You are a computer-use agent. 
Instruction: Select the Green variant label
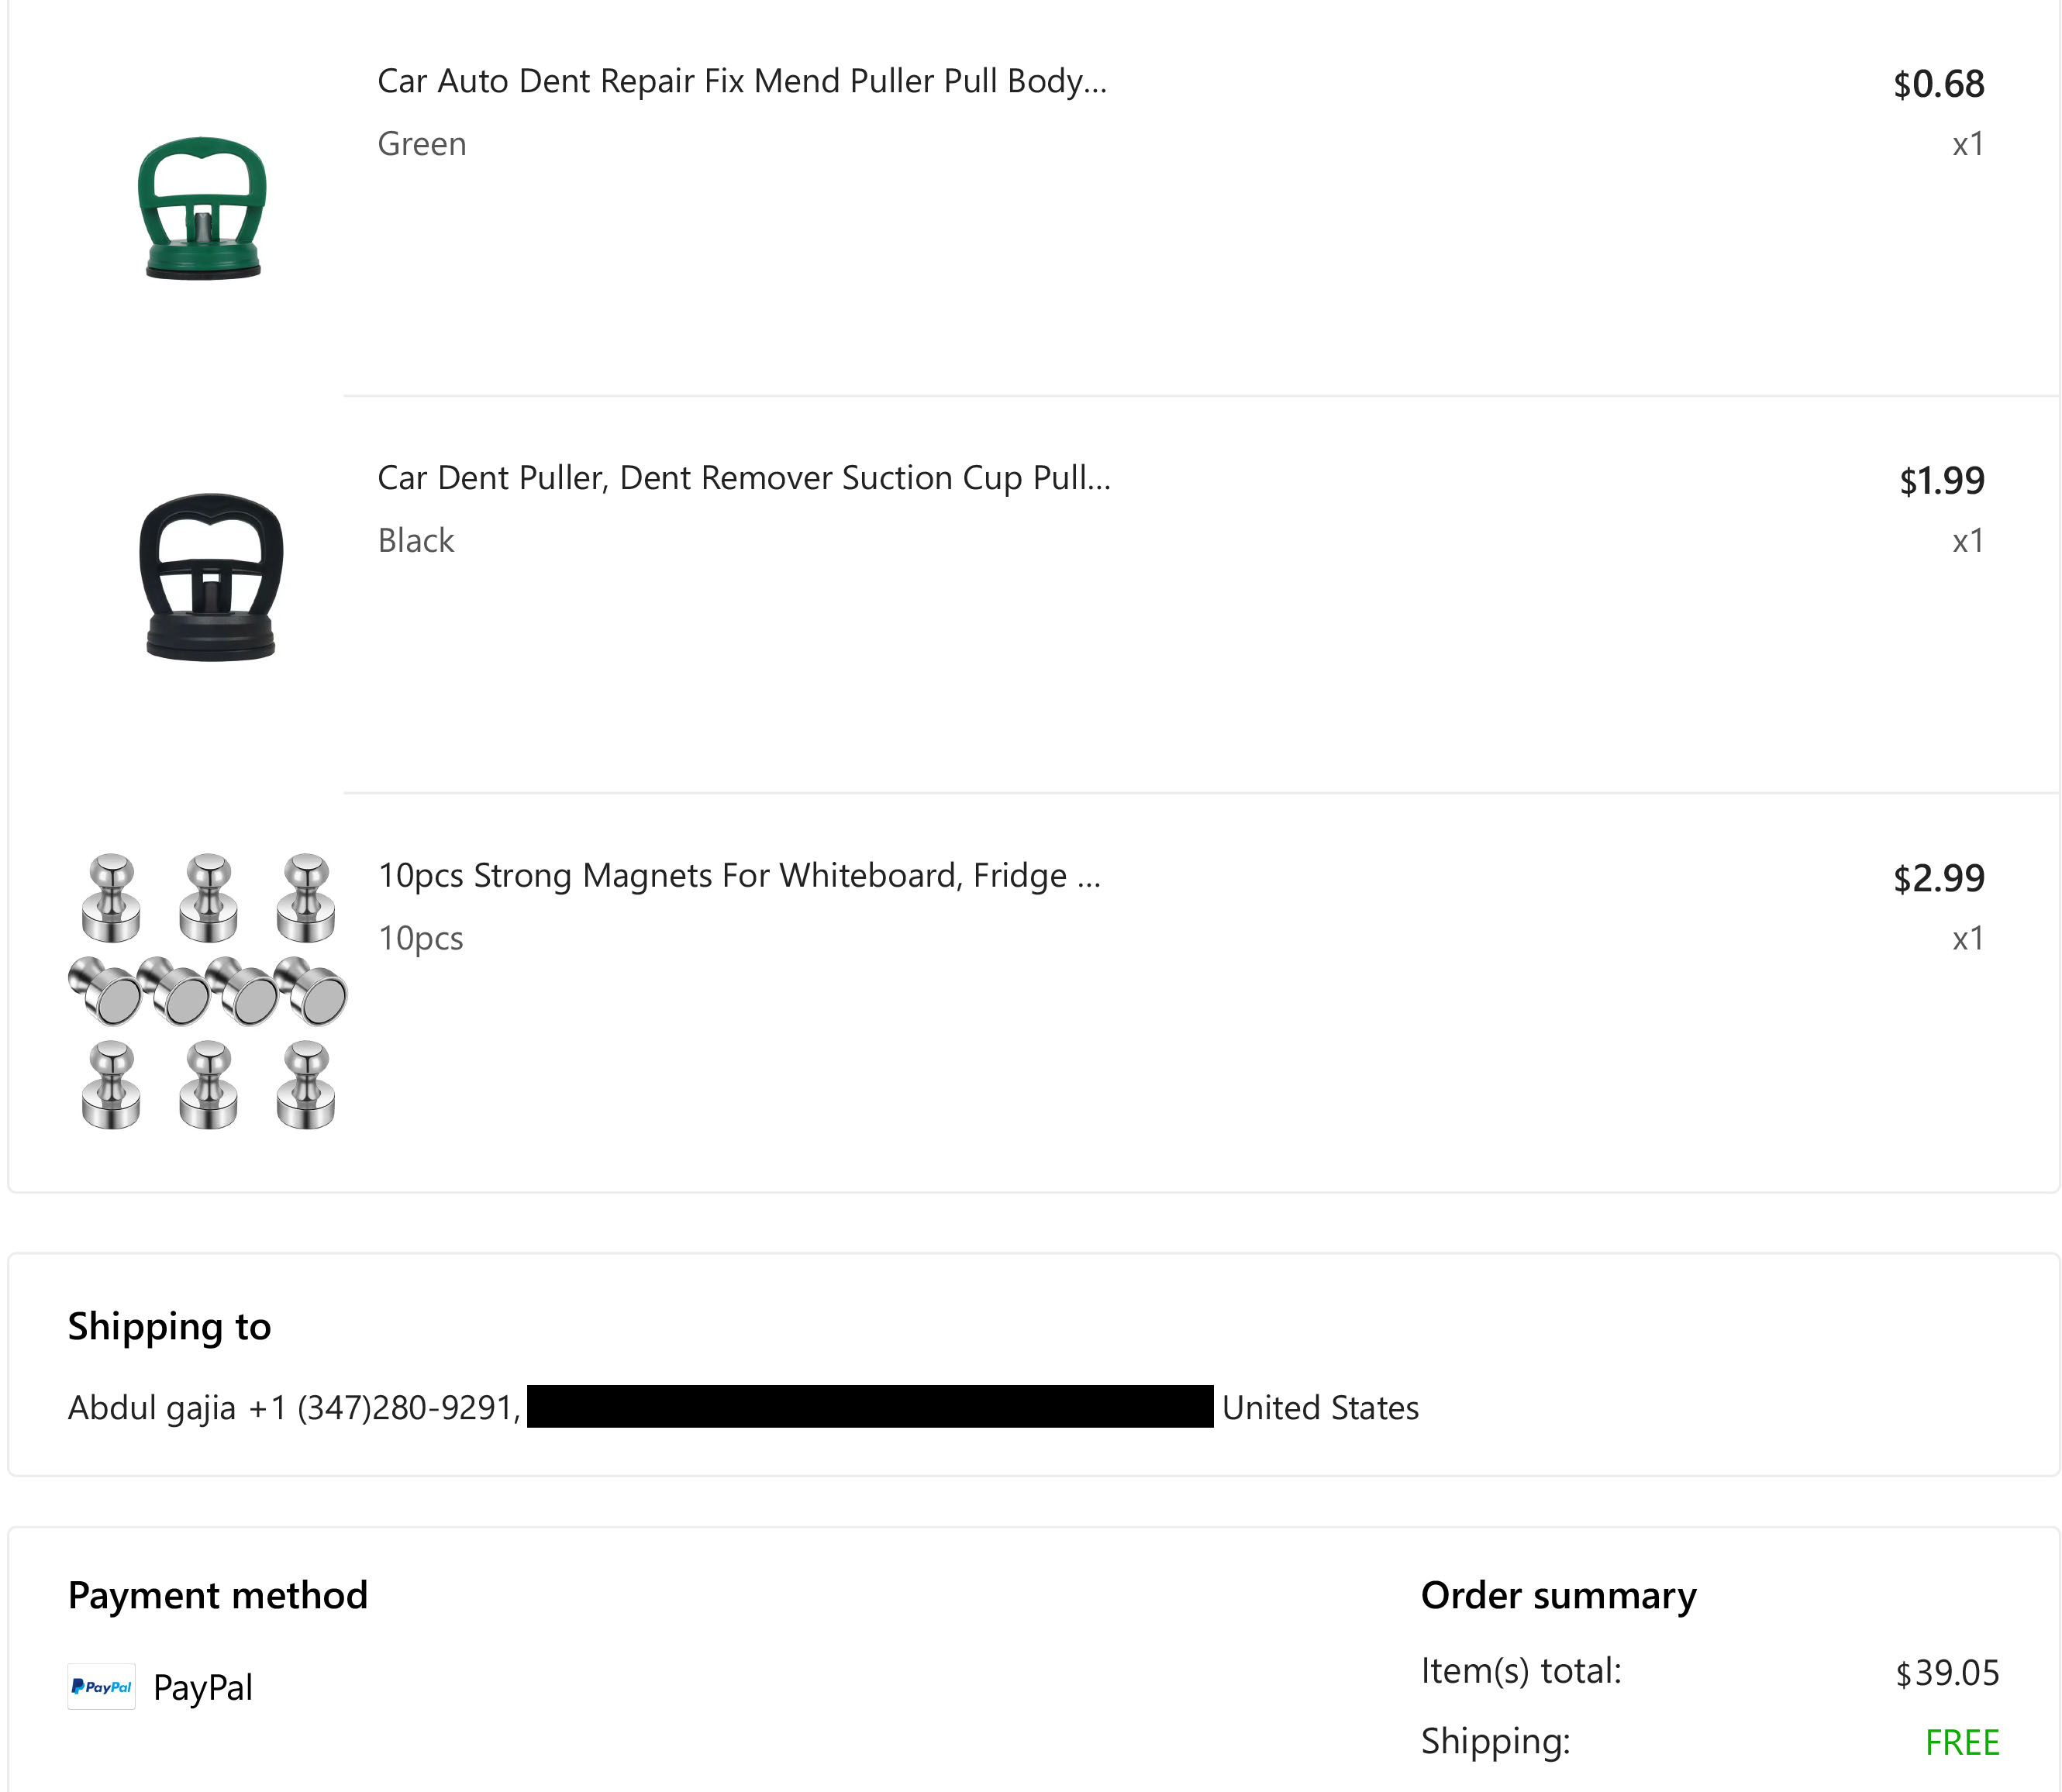tap(422, 144)
